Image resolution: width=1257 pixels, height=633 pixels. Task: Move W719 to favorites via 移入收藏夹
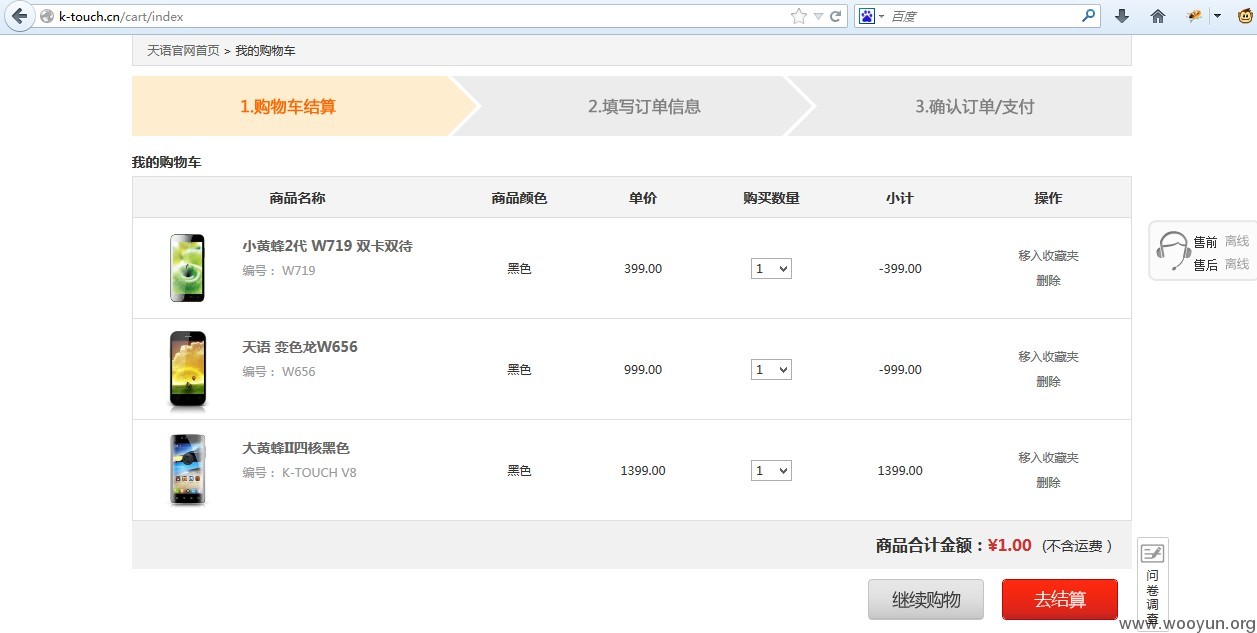(x=1048, y=255)
